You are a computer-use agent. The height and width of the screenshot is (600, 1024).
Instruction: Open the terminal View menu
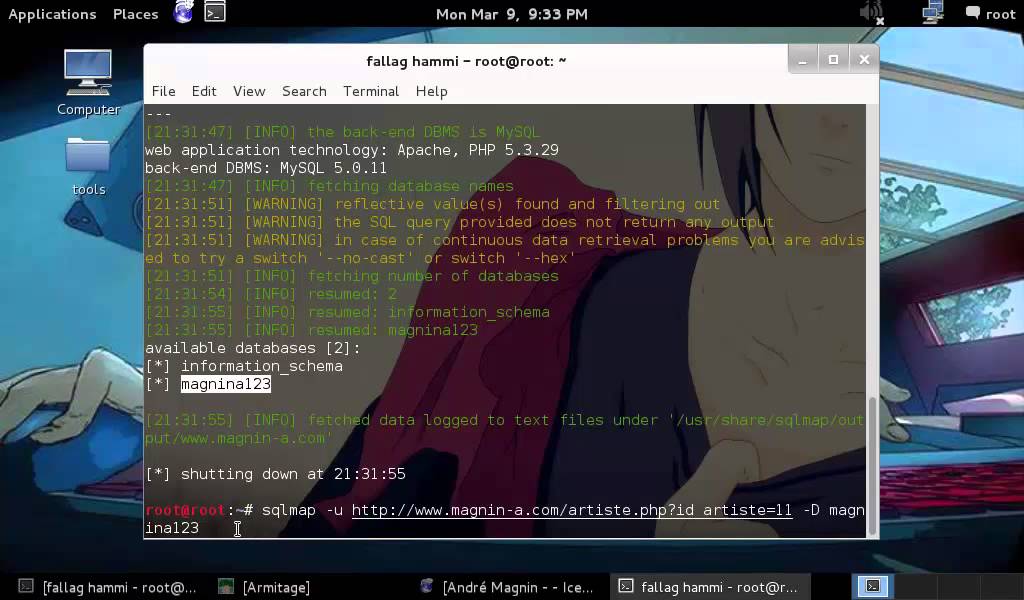(249, 91)
